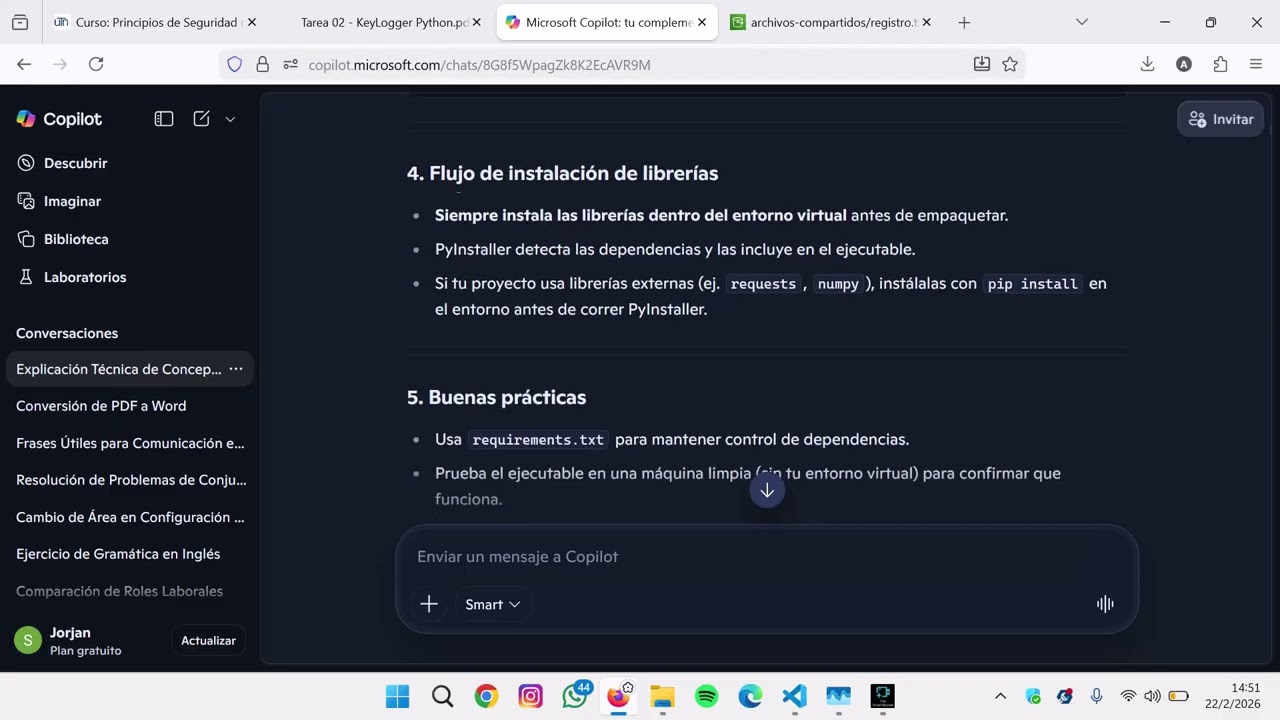Image resolution: width=1280 pixels, height=720 pixels.
Task: Open Firefox View tab list icon
Action: point(20,22)
